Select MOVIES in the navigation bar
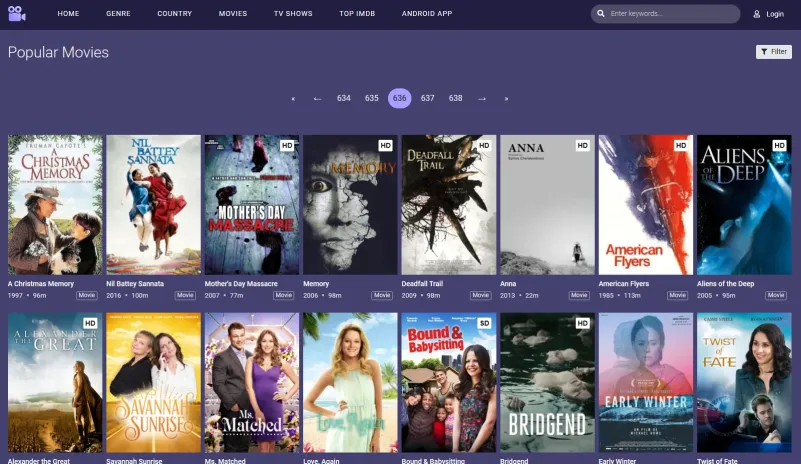Image resolution: width=801 pixels, height=464 pixels. click(x=233, y=14)
